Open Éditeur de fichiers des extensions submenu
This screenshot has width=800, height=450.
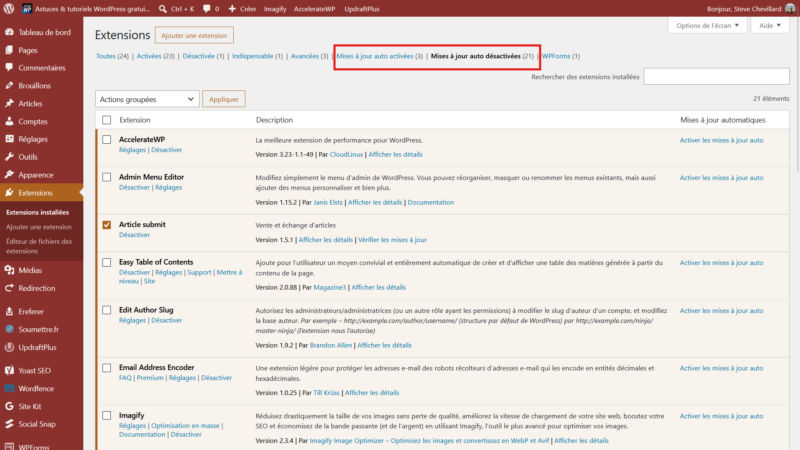pos(39,246)
